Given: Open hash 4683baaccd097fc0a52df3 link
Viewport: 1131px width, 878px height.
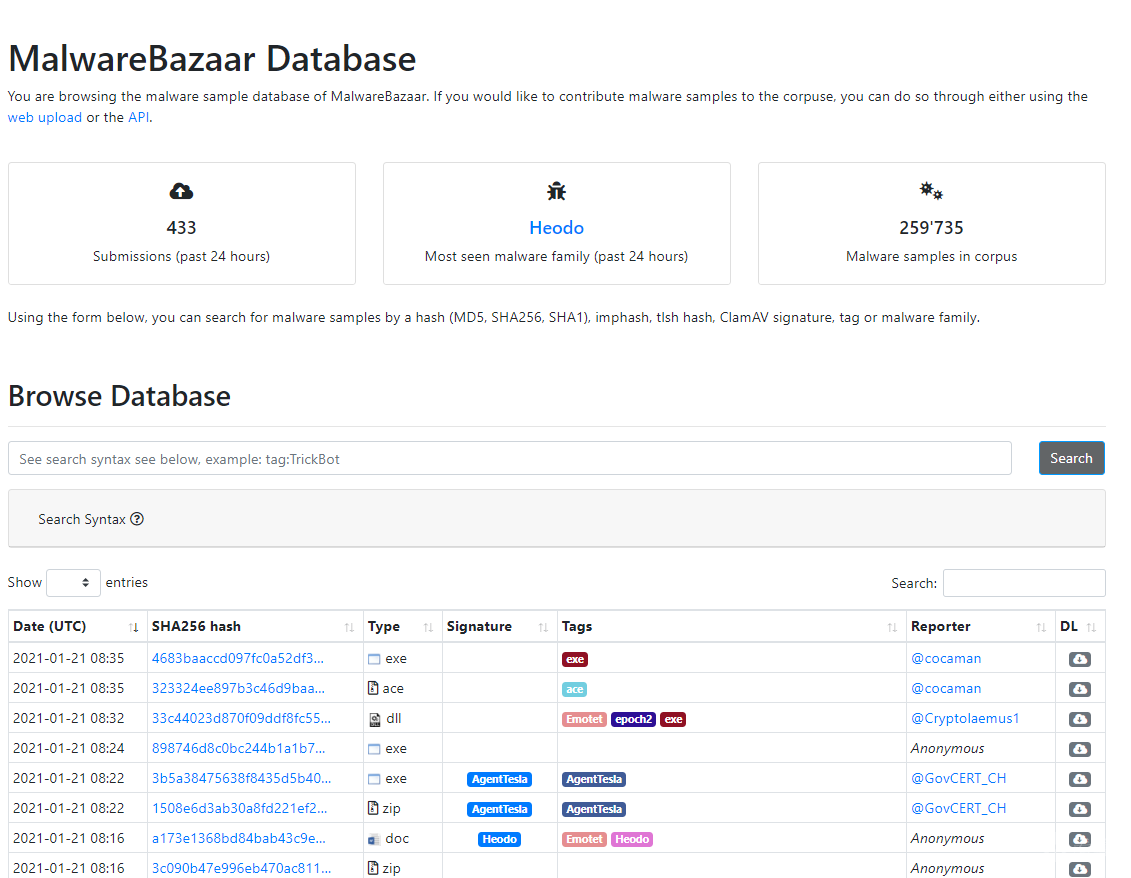Looking at the screenshot, I should tap(237, 658).
